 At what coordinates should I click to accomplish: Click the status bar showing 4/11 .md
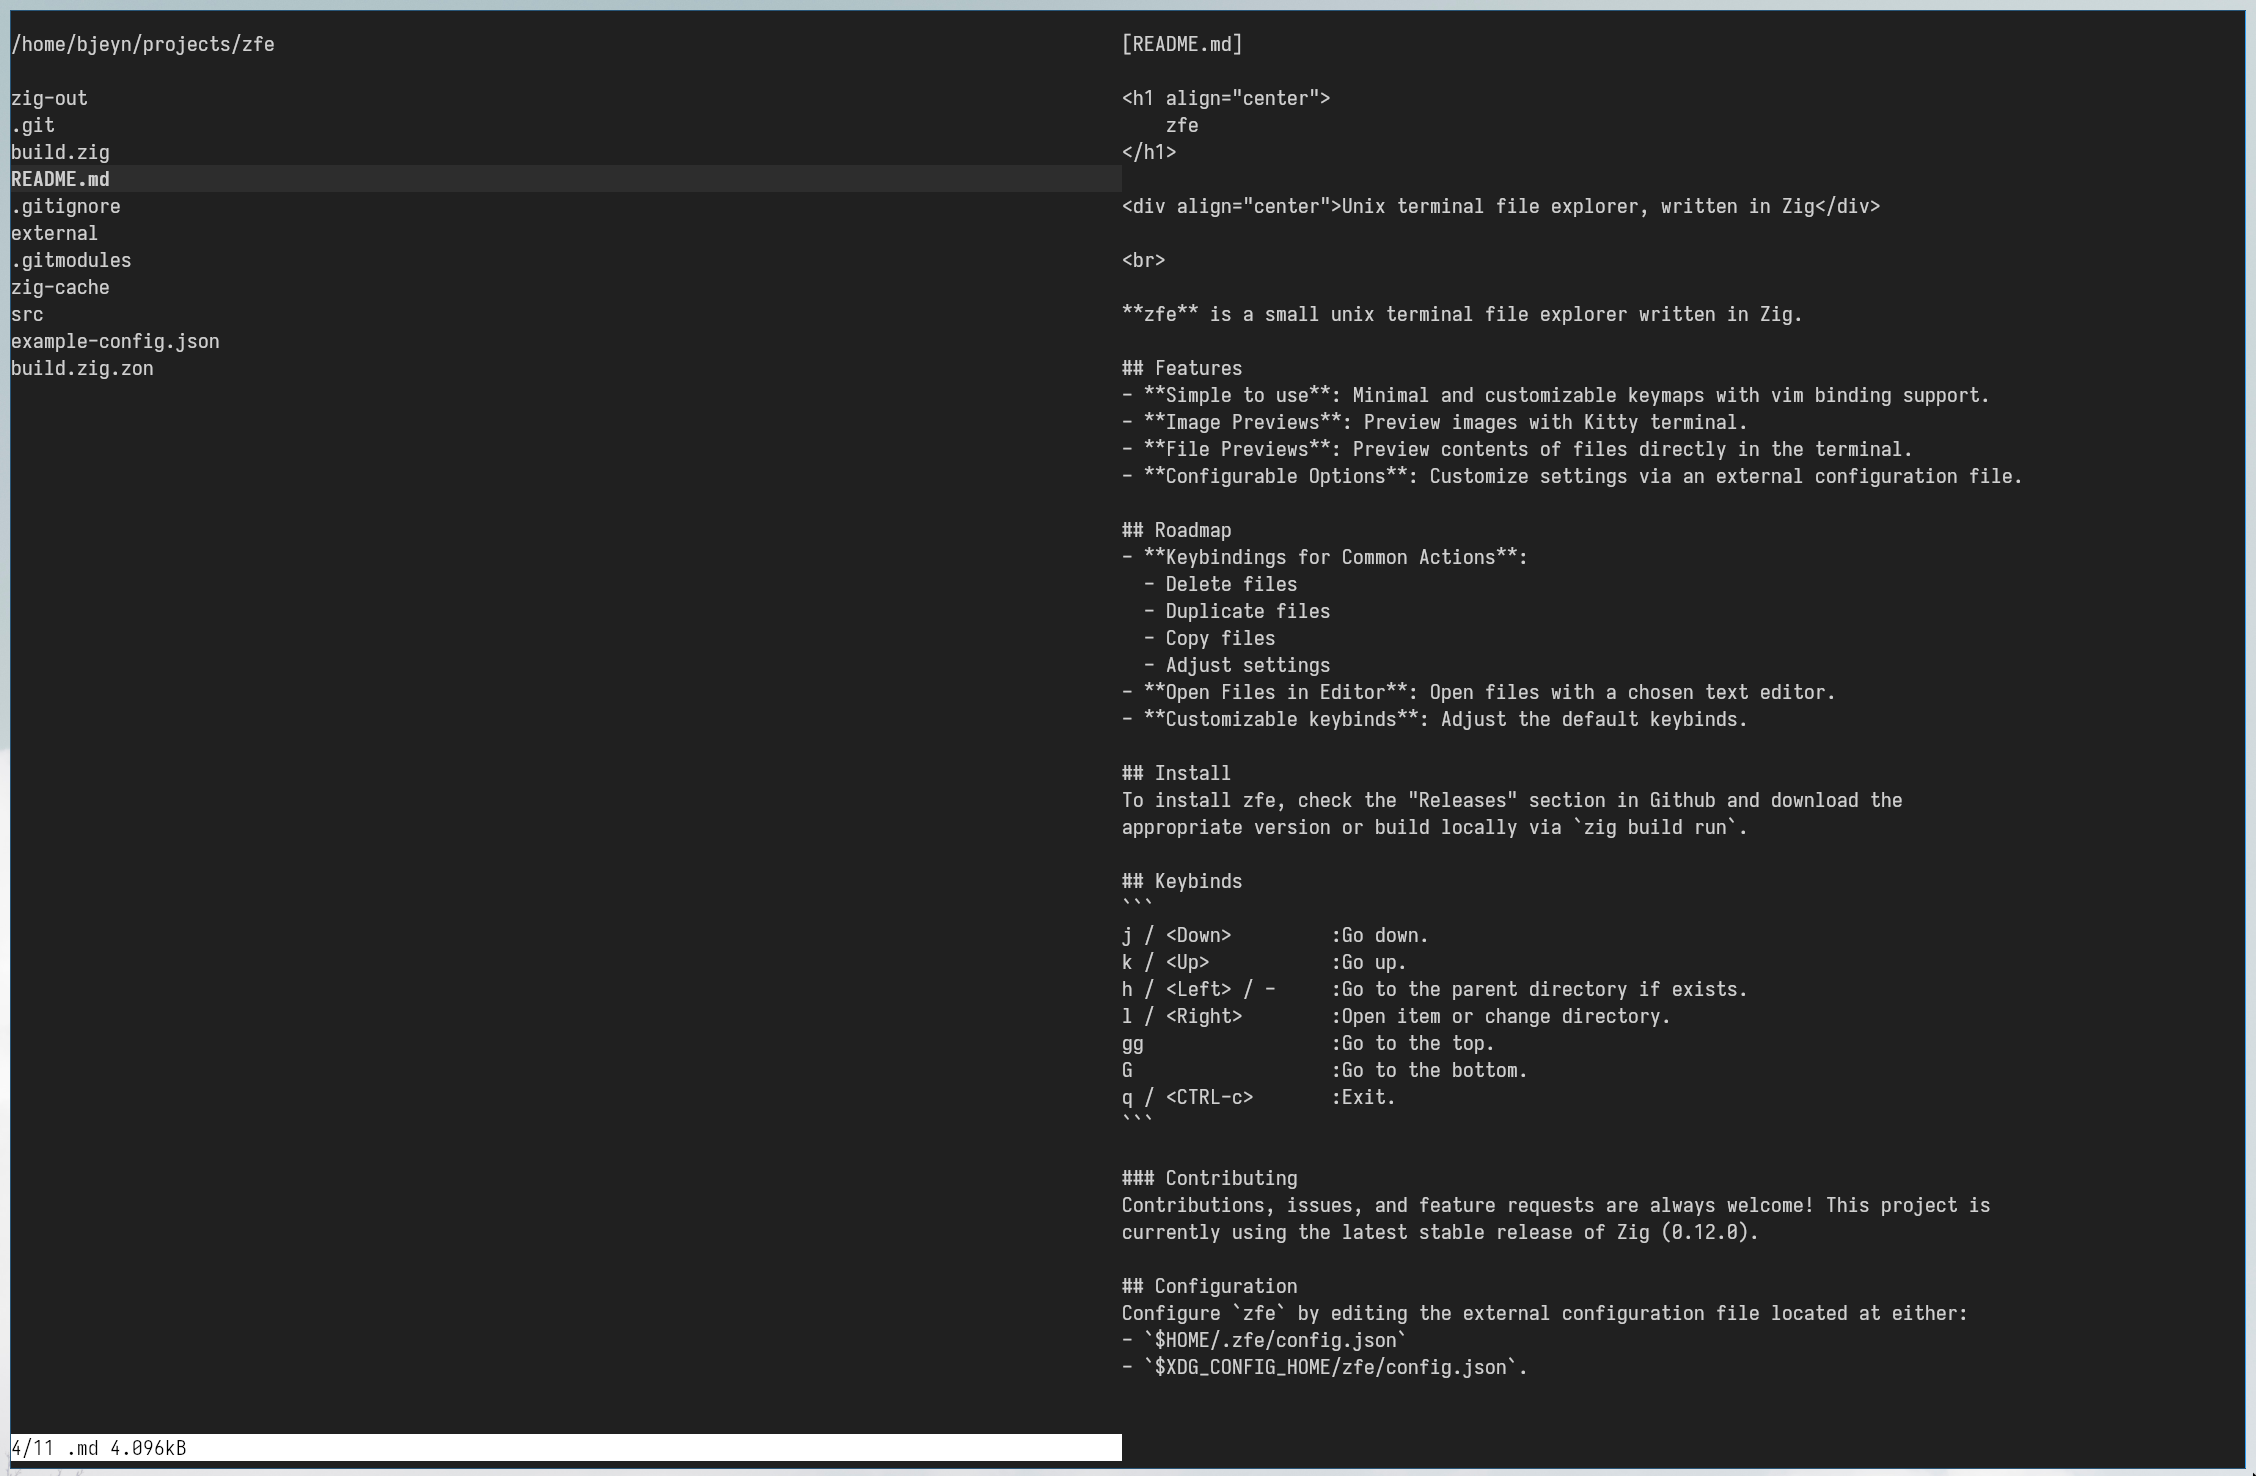98,1448
